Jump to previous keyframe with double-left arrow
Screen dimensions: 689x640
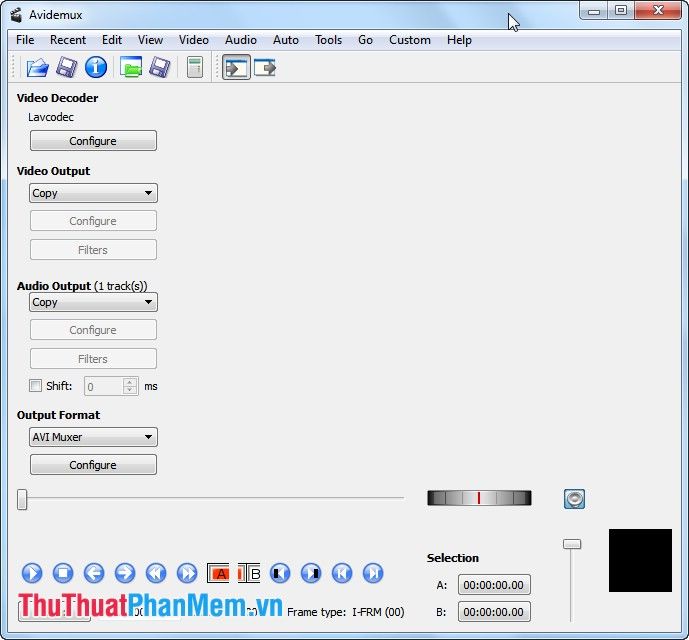(x=156, y=573)
